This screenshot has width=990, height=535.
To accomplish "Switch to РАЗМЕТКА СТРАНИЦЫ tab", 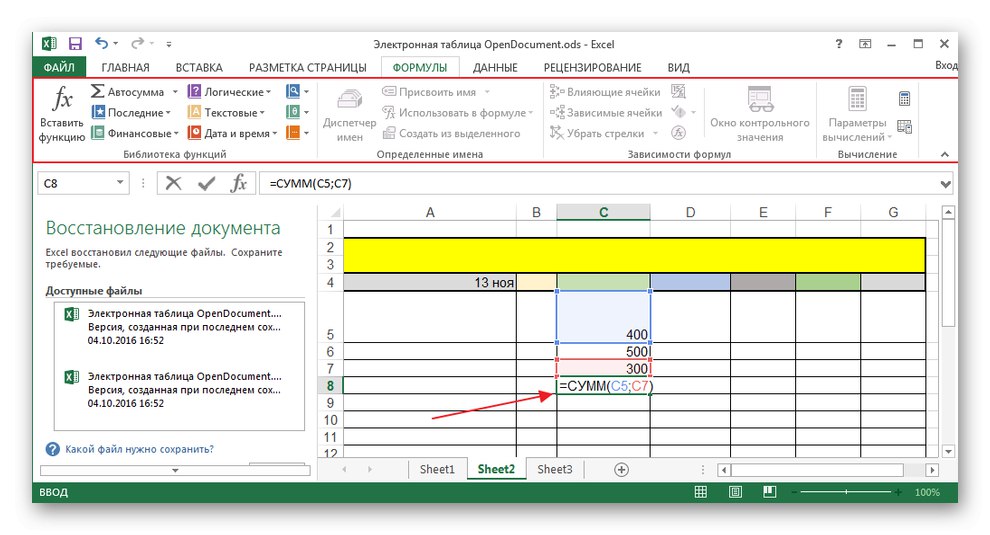I will tap(307, 68).
